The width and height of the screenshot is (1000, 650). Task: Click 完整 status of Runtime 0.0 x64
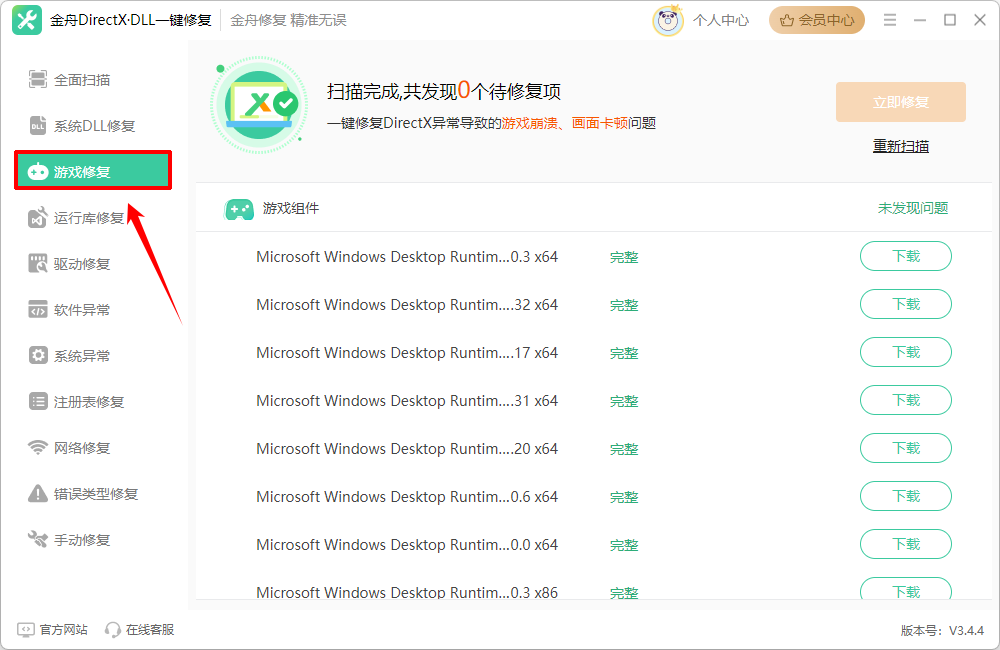tap(624, 545)
